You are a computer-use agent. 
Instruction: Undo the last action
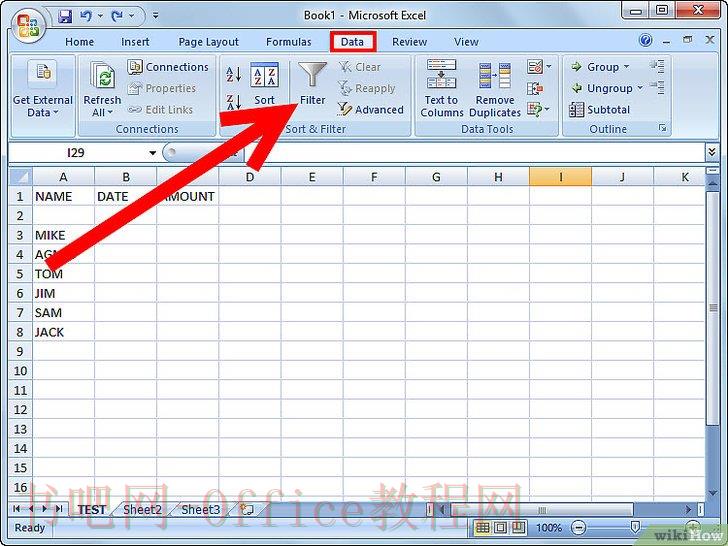pos(86,17)
